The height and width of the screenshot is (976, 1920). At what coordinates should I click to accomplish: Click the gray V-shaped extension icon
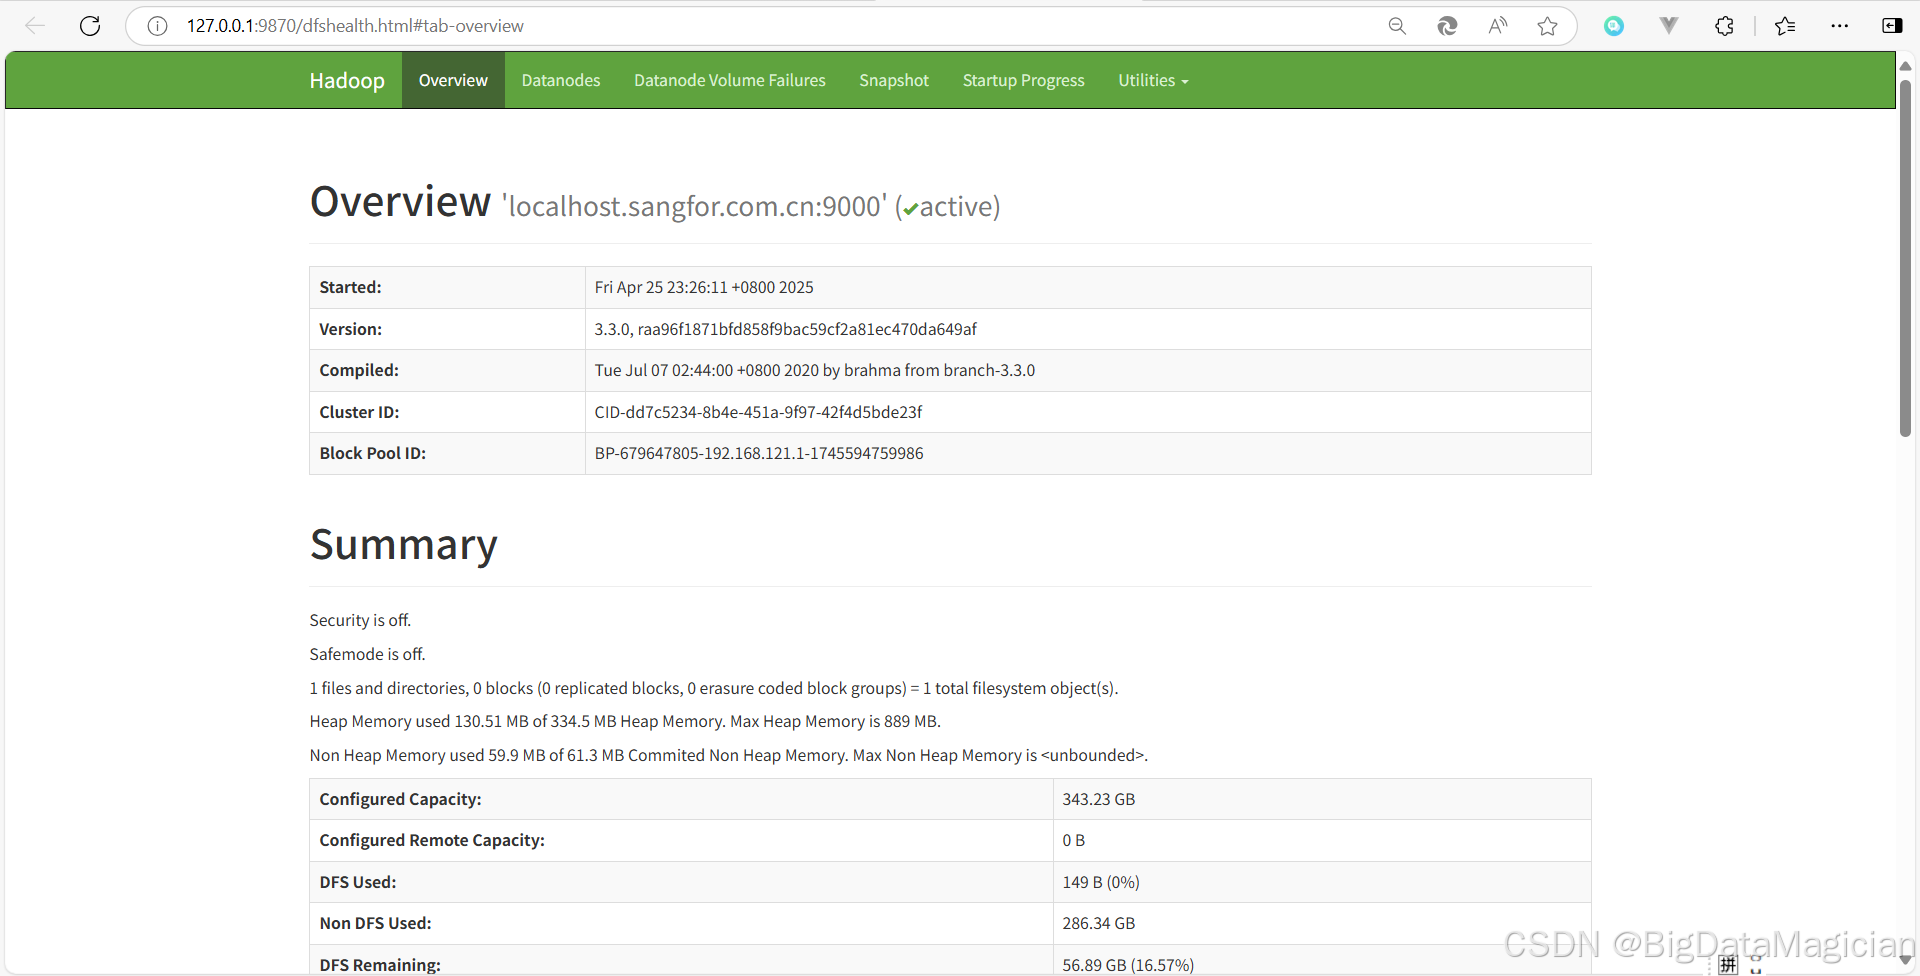[1668, 26]
